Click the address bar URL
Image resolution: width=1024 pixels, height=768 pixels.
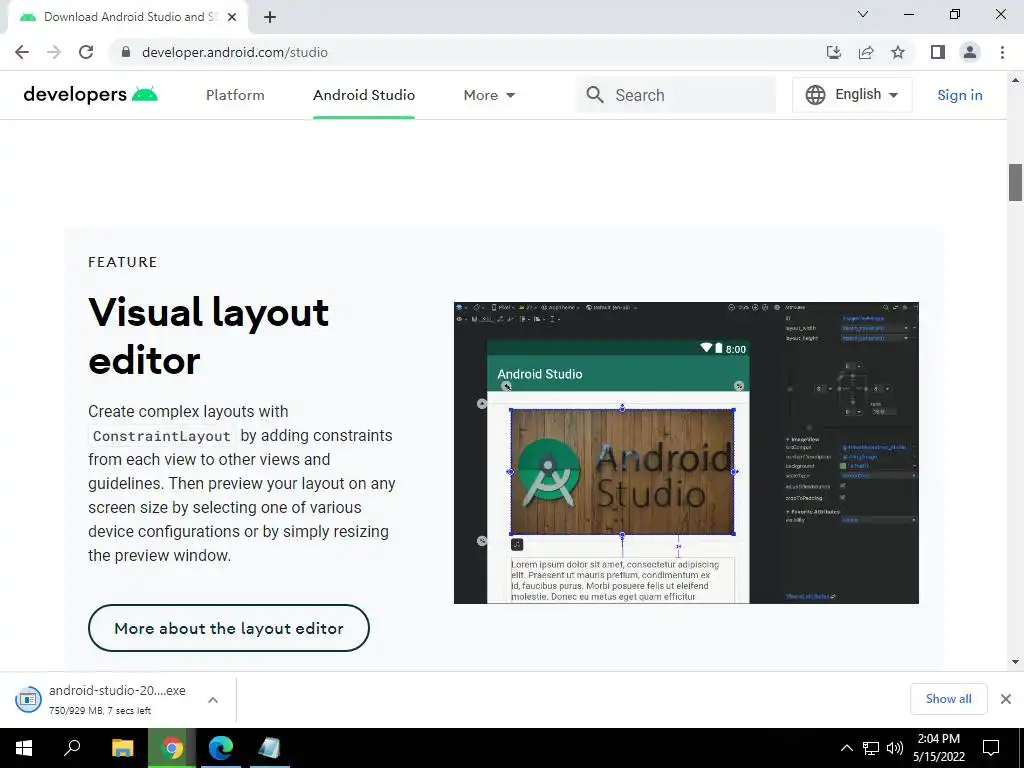point(235,52)
